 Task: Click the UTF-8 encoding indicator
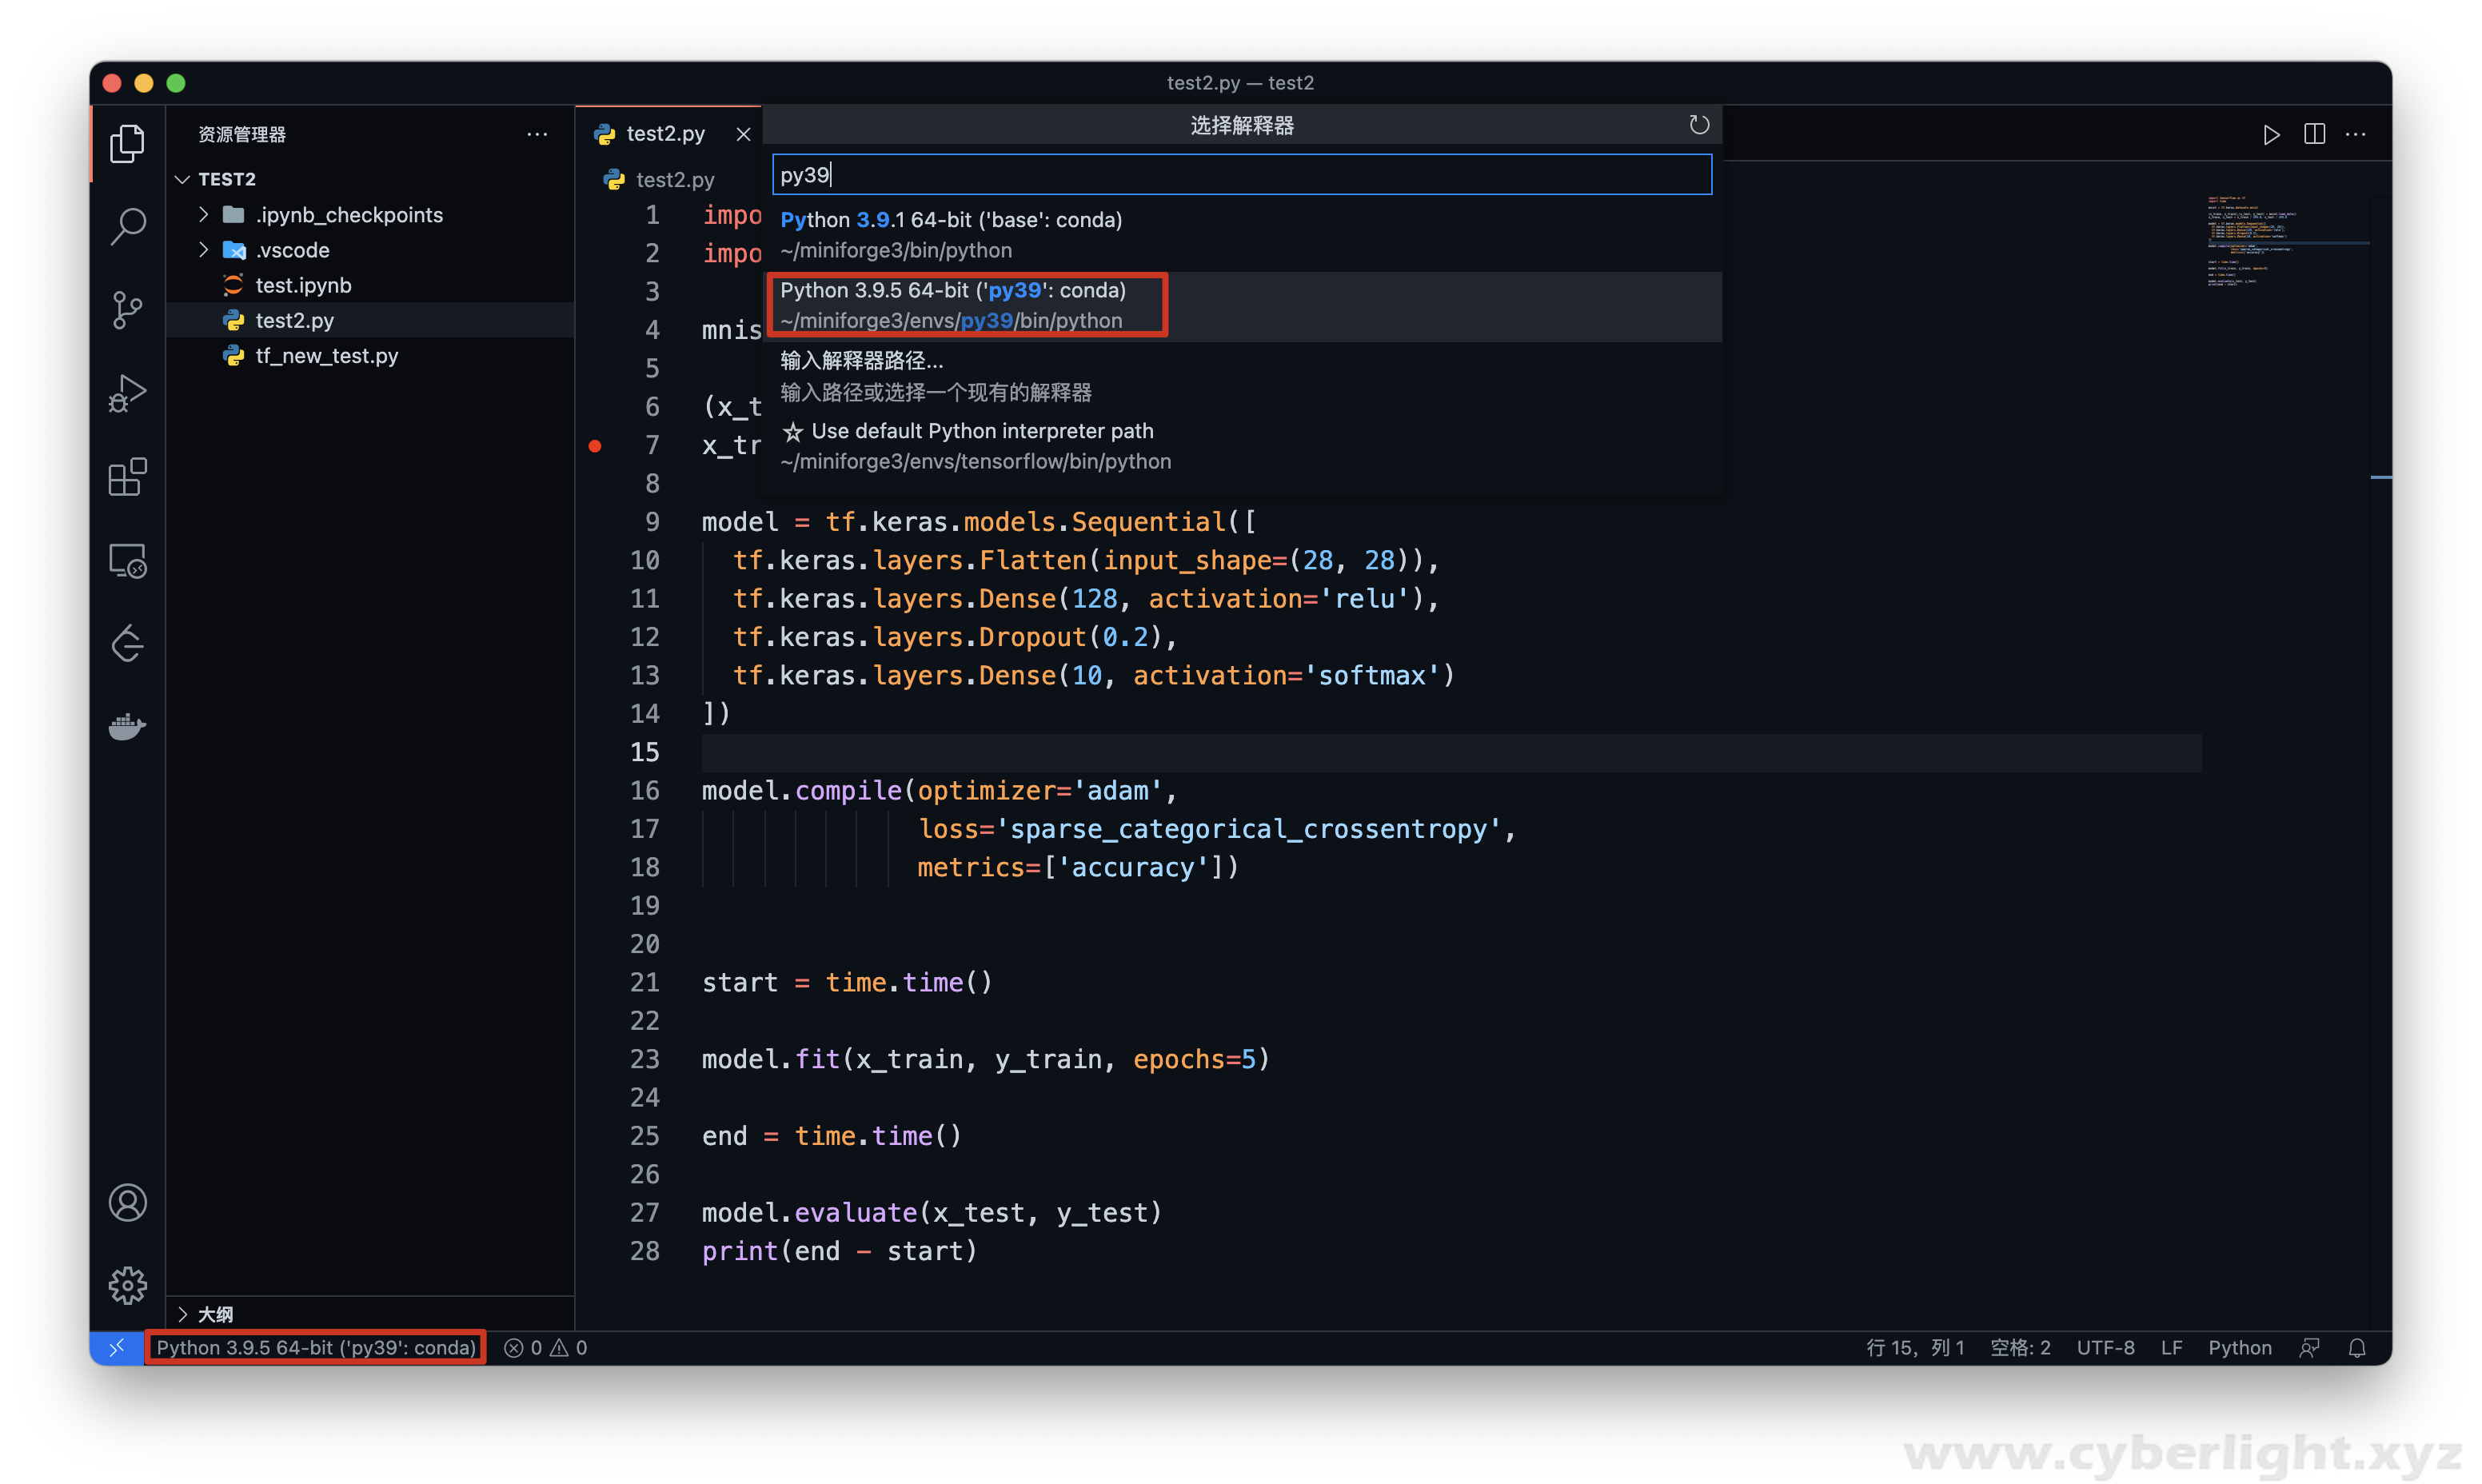tap(2105, 1348)
